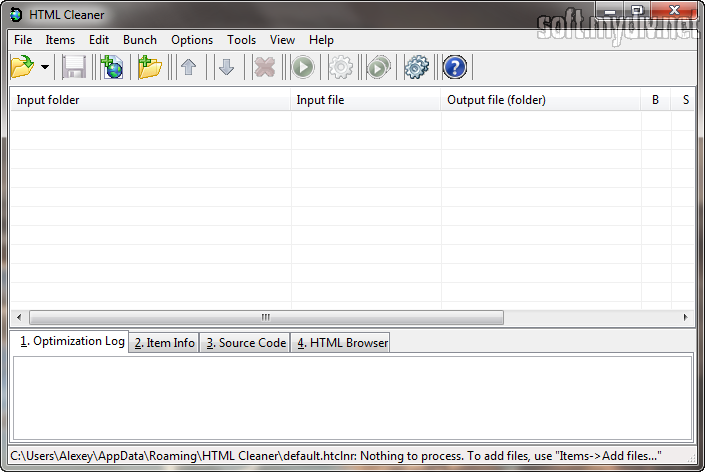Switch to the Source Code tab
The image size is (705, 472).
coord(245,343)
